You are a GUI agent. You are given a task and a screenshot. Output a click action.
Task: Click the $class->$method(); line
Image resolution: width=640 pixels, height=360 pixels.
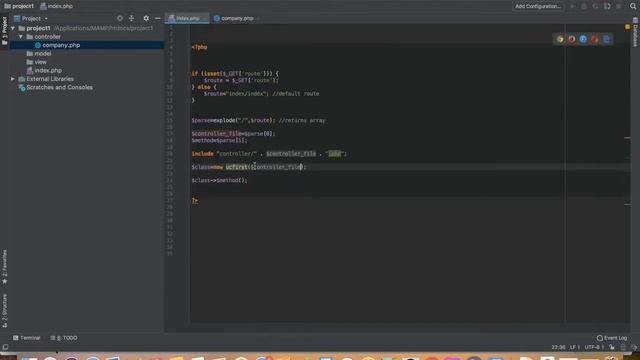[x=219, y=180]
